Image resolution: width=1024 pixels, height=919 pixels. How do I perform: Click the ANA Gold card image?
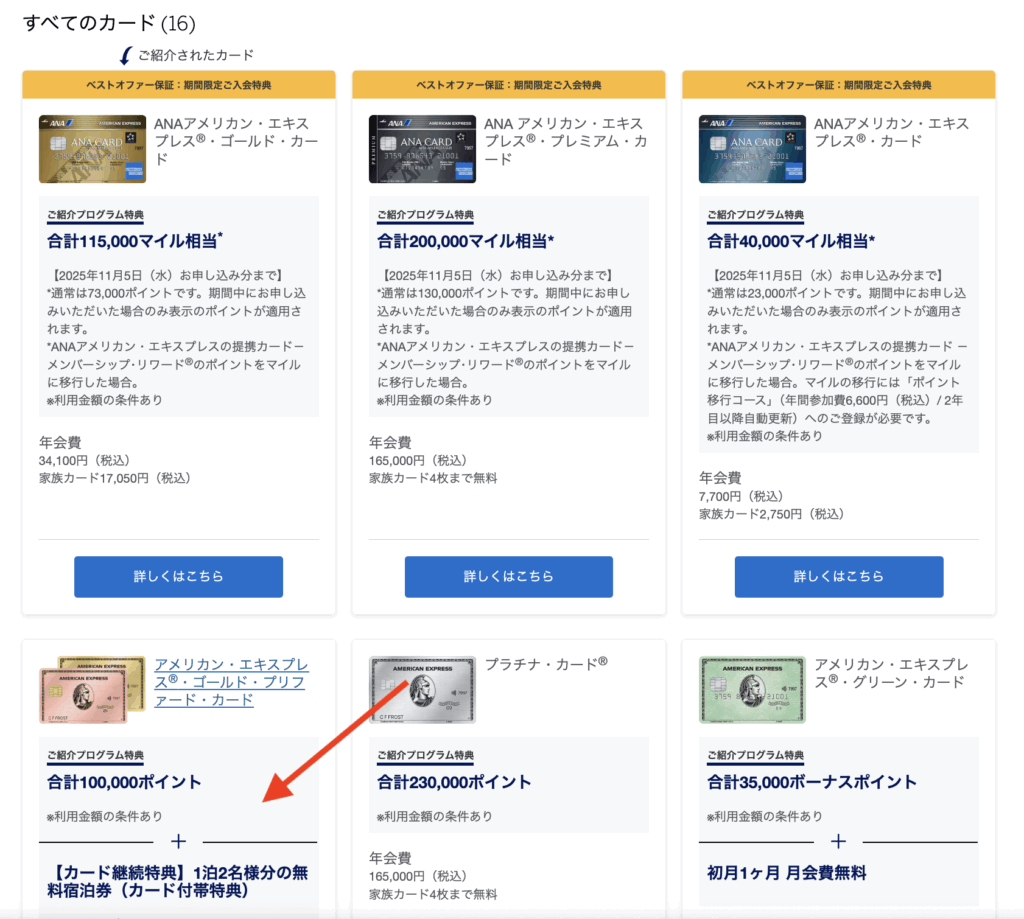click(x=92, y=149)
